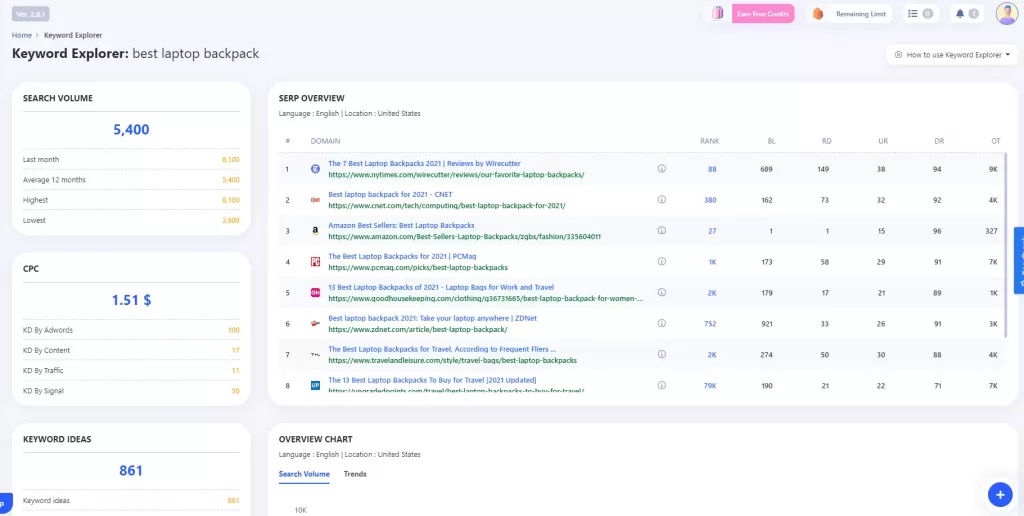Click info icon for Travel and Leisure result
1024x516 pixels.
pyautogui.click(x=662, y=354)
